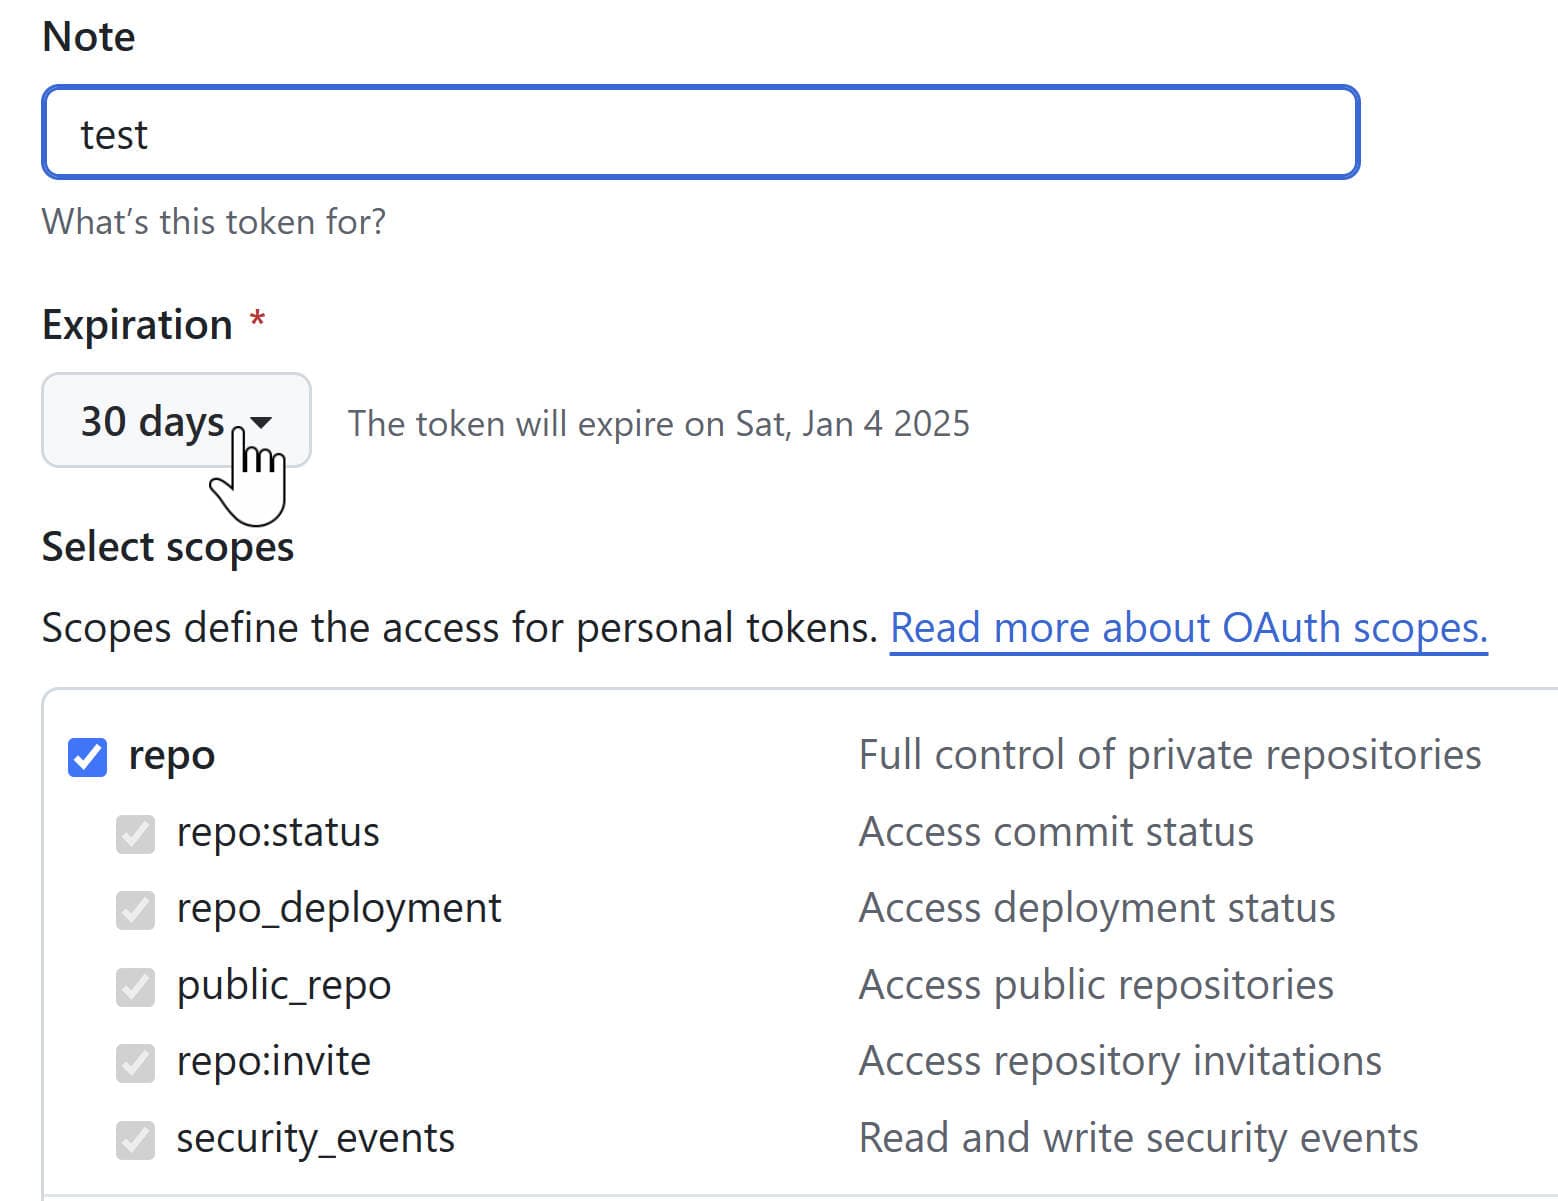1558x1201 pixels.
Task: Uncheck the repo scope checkbox
Action: coord(88,757)
